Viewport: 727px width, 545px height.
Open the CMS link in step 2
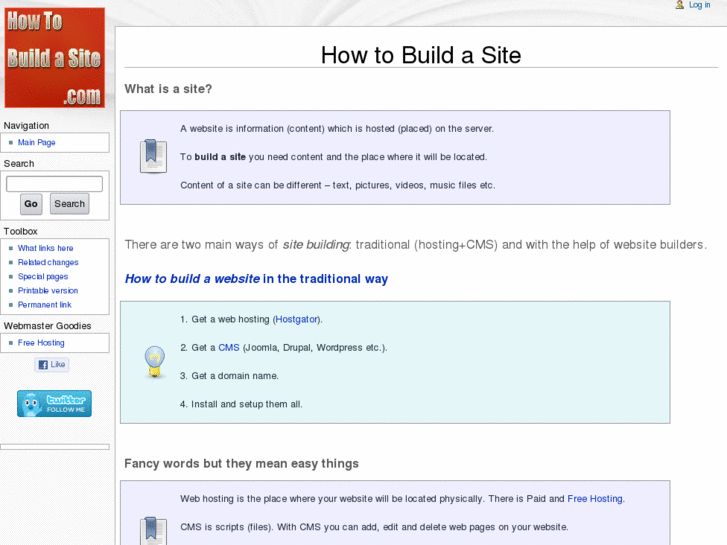coord(229,347)
